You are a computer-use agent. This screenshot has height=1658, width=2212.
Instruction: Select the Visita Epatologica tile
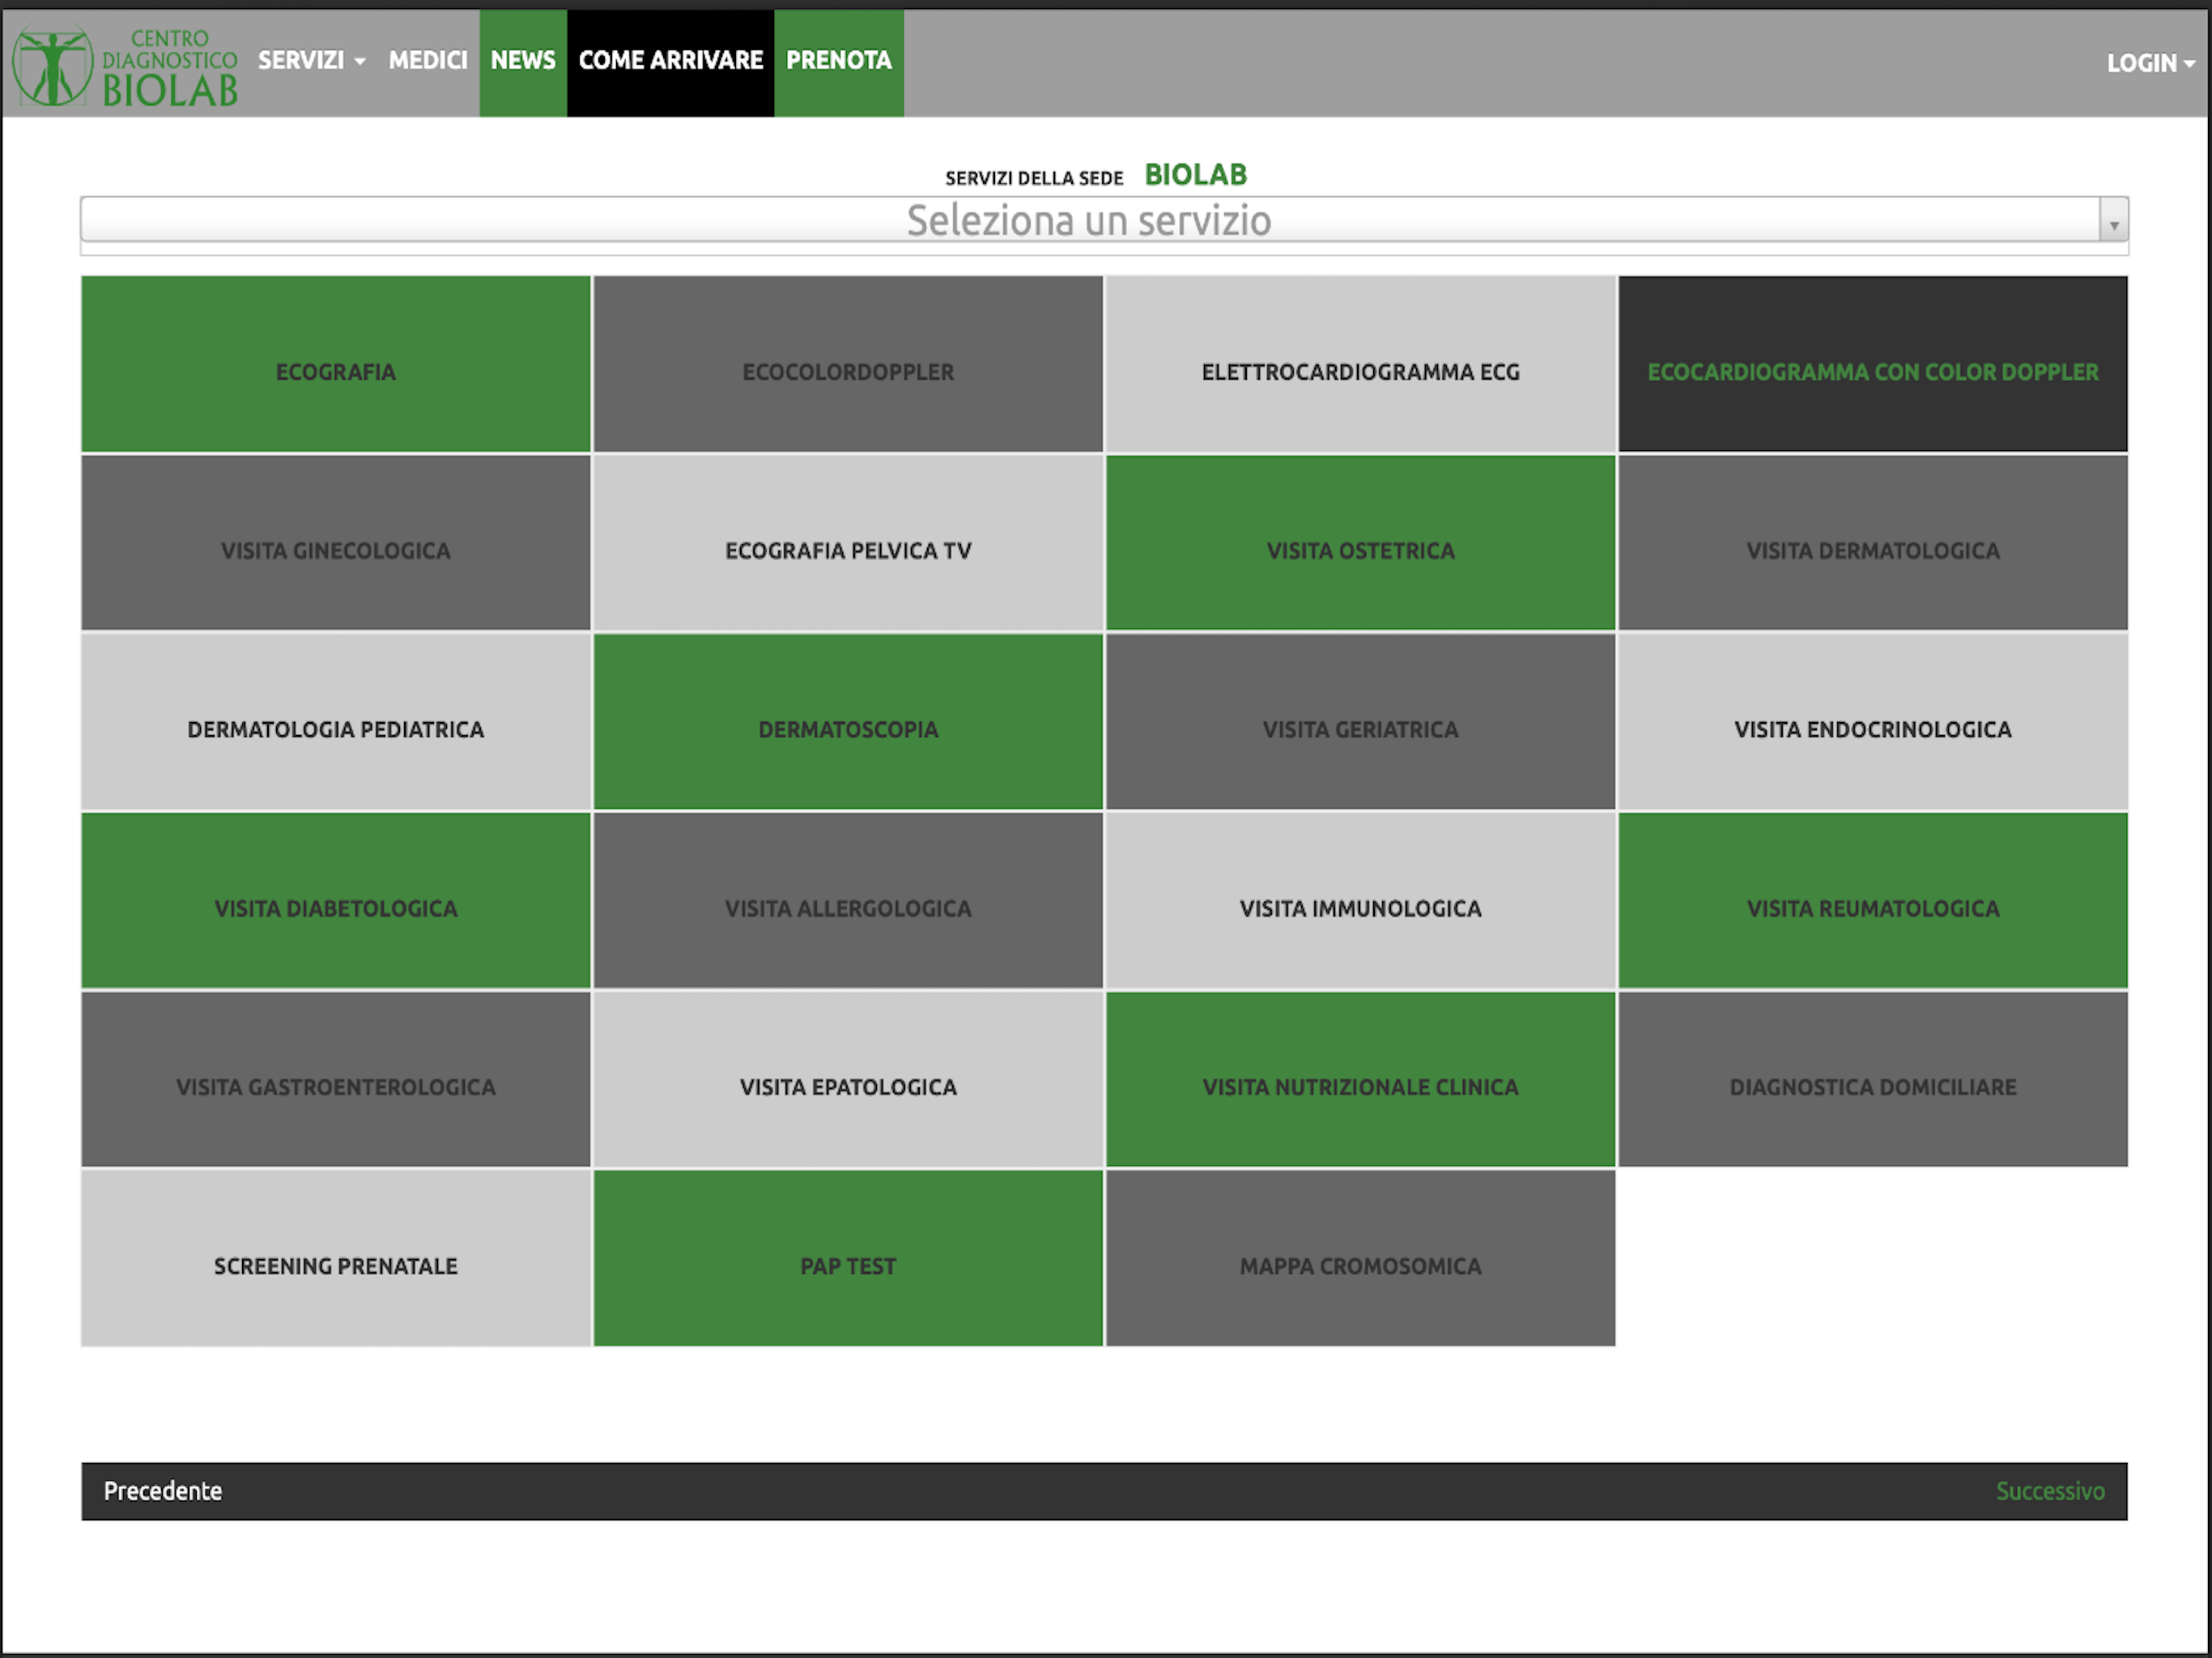coord(848,1080)
